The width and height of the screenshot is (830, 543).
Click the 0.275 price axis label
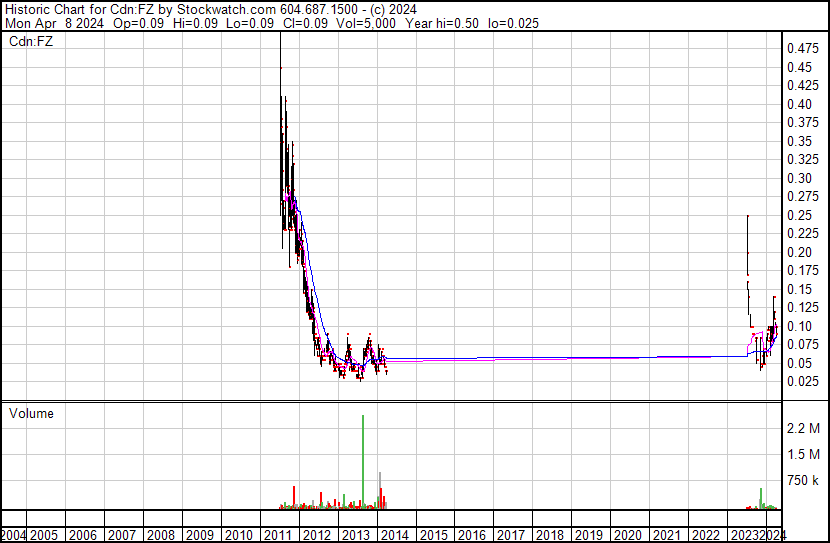pyautogui.click(x=803, y=196)
